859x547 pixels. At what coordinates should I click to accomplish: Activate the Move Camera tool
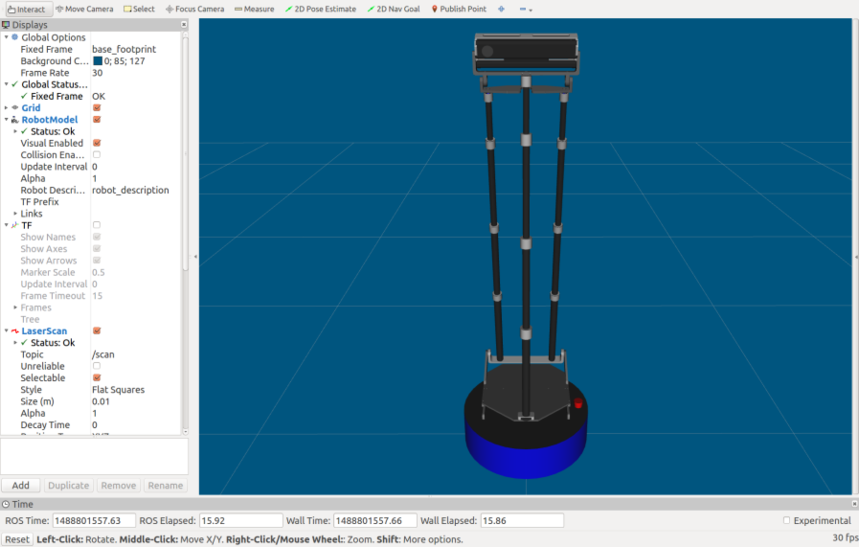click(85, 9)
